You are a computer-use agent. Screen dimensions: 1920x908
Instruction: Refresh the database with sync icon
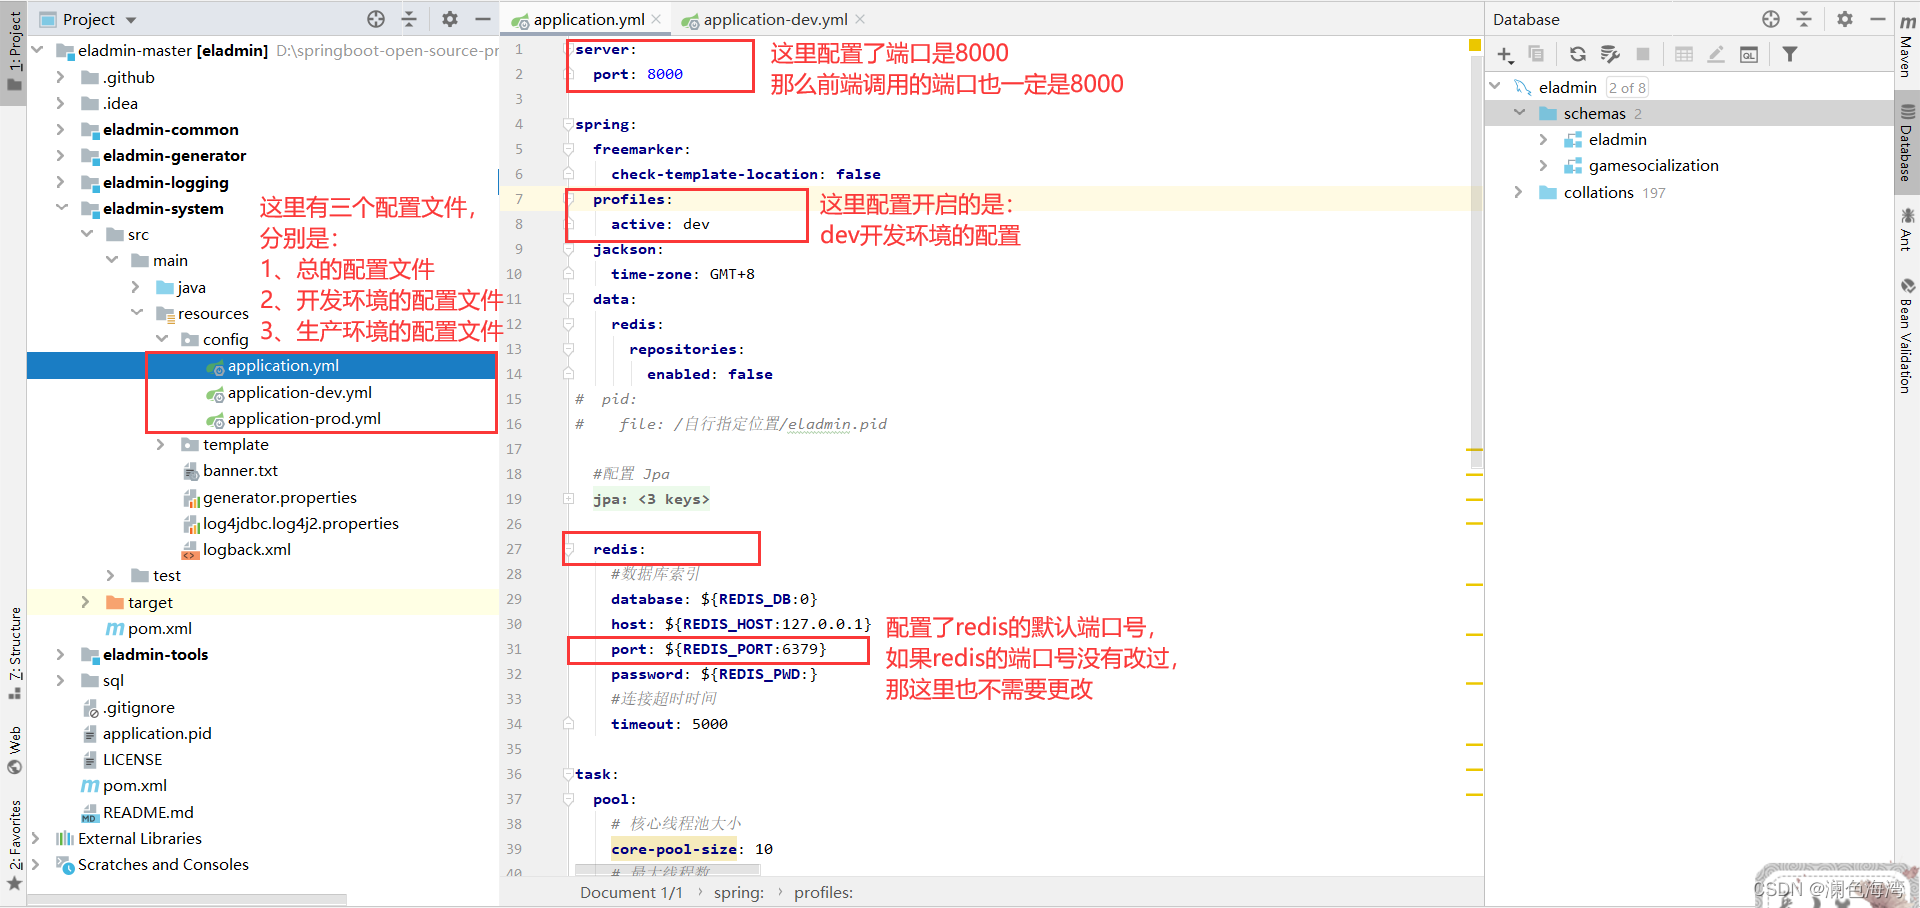pos(1578,54)
